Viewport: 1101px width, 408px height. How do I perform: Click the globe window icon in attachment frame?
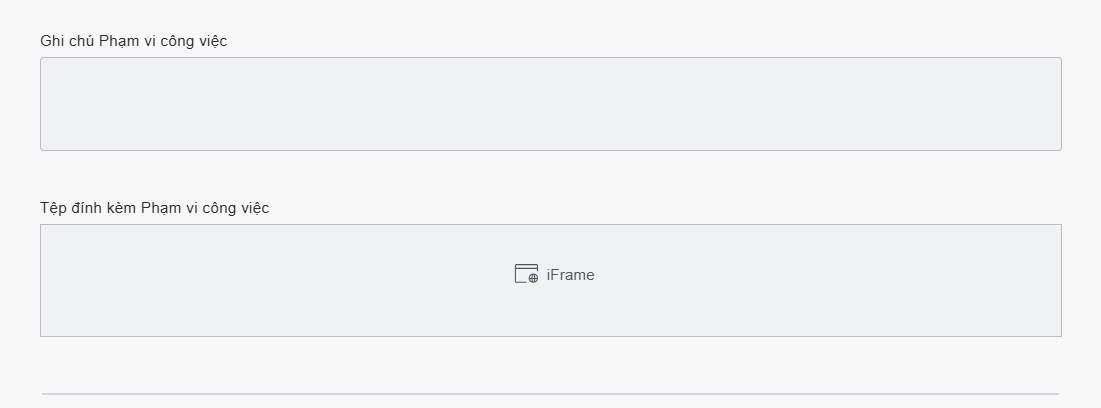(x=526, y=274)
